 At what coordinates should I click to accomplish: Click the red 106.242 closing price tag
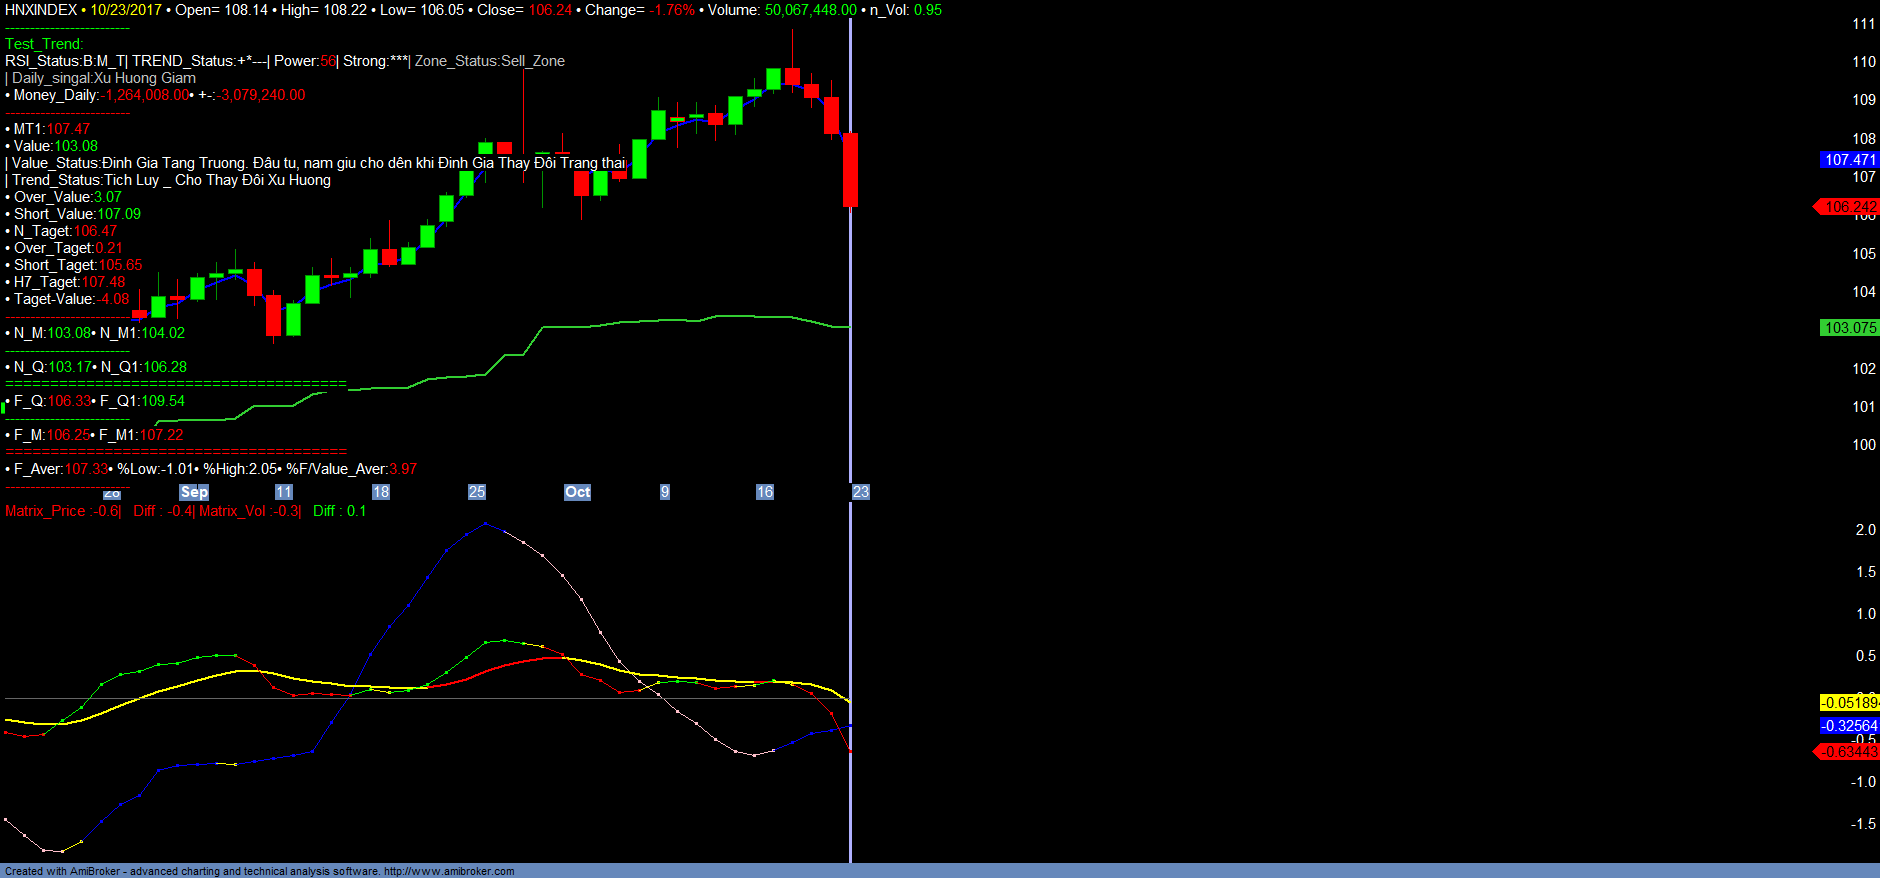click(1849, 207)
